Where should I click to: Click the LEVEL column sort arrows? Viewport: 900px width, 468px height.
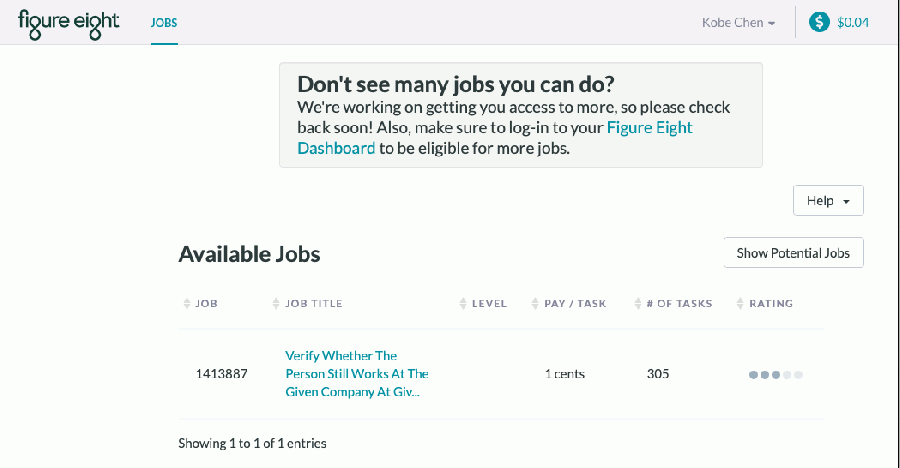(x=463, y=304)
